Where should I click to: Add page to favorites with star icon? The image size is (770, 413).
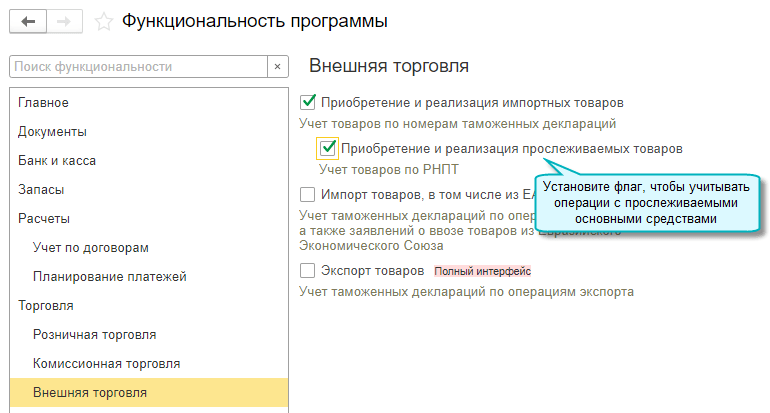pyautogui.click(x=103, y=21)
